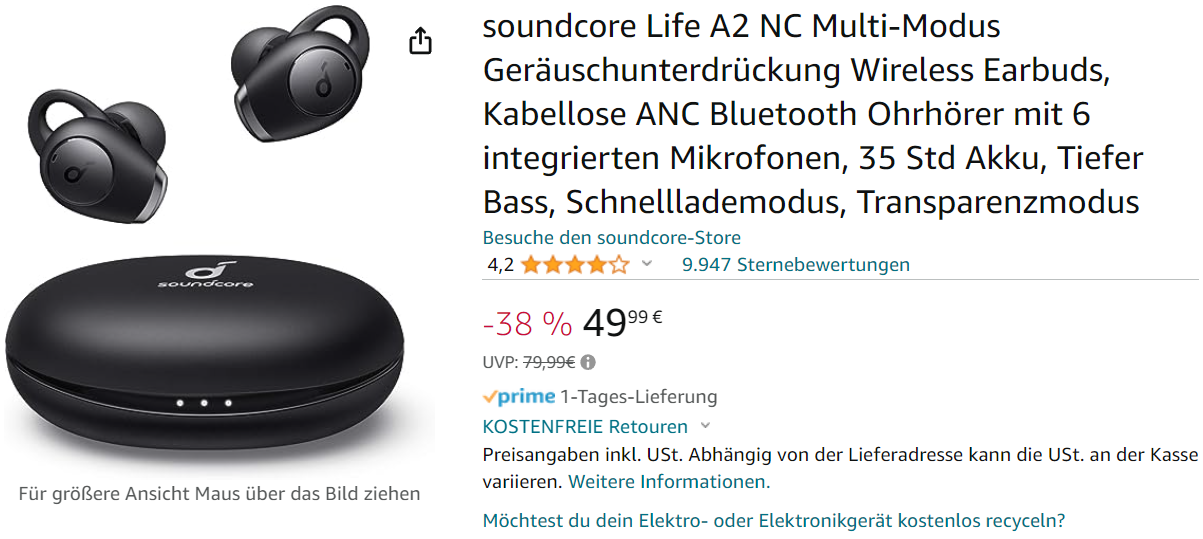Image resolution: width=1203 pixels, height=539 pixels.
Task: Expand the chevron after KOSTENFREIE Retouren
Action: pos(705,426)
